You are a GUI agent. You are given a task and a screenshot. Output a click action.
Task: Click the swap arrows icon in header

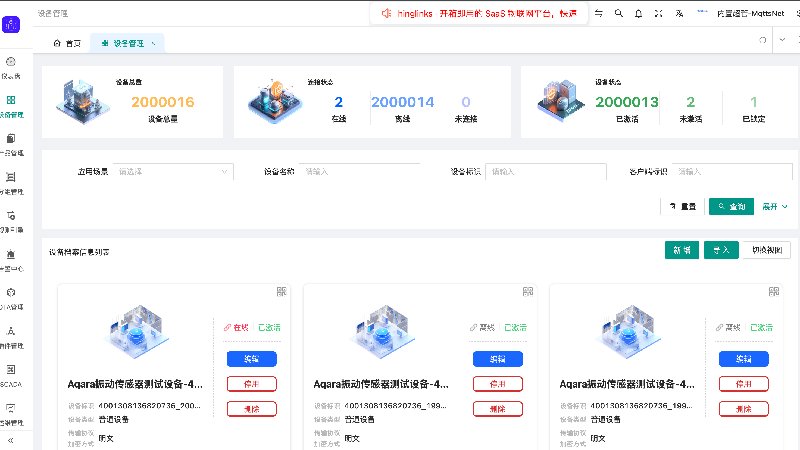[598, 13]
